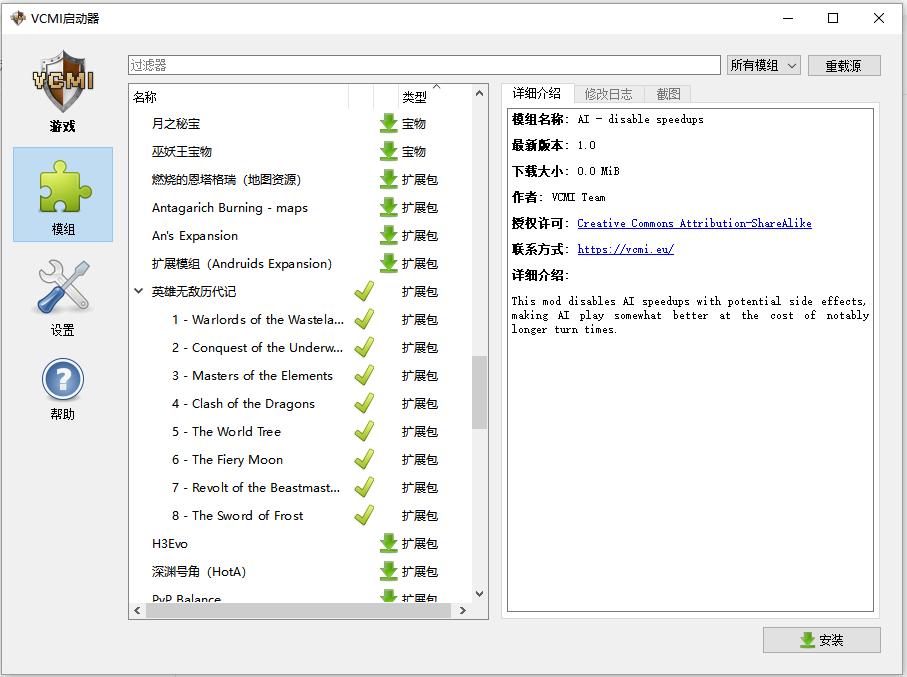This screenshot has height=677, width=907.
Task: Click the VCMI launcher title bar icon
Action: (x=18, y=18)
